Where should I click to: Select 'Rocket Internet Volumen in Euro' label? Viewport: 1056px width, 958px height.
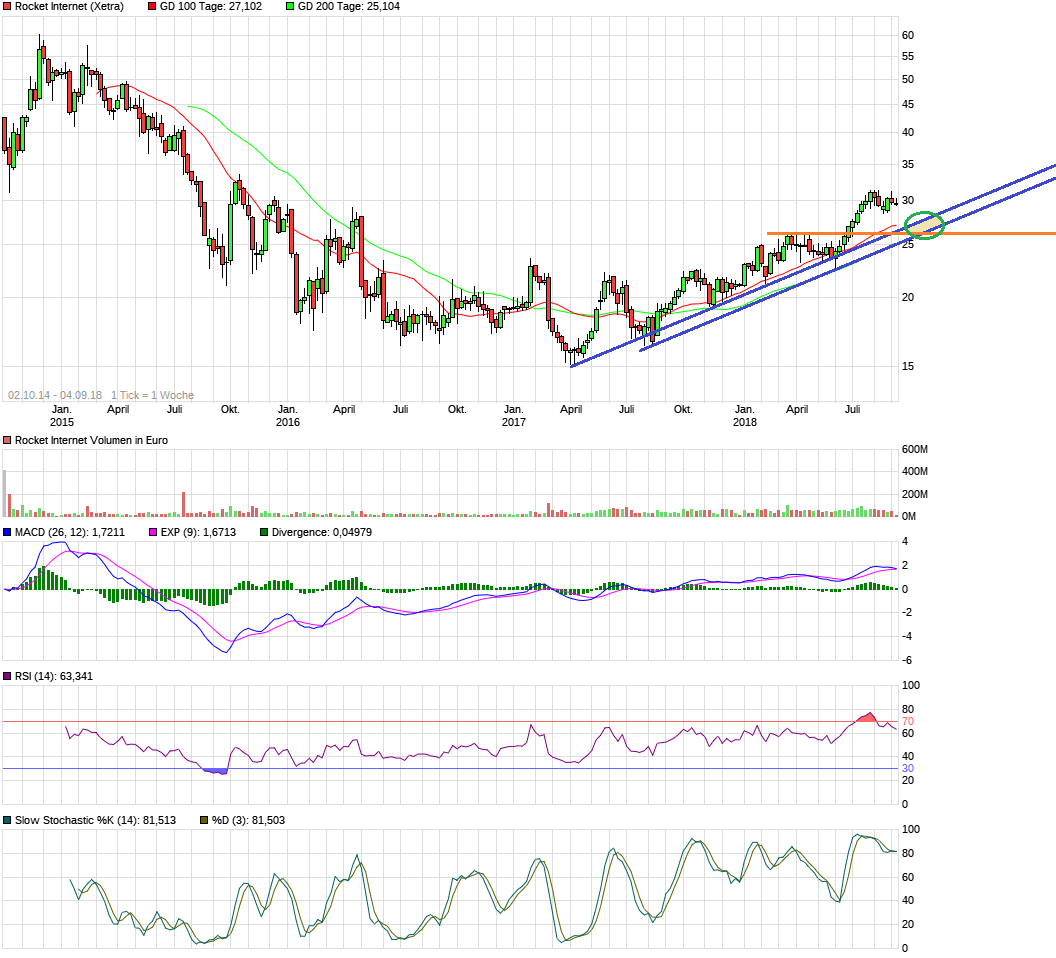(x=92, y=441)
